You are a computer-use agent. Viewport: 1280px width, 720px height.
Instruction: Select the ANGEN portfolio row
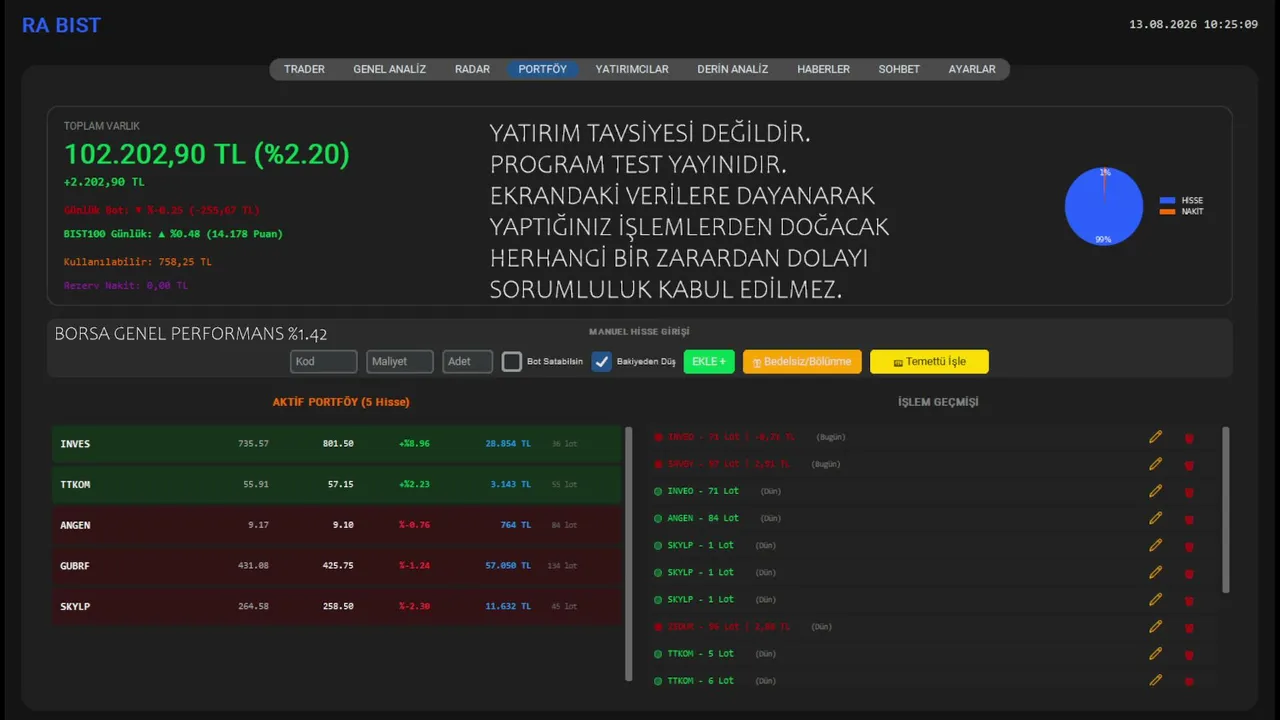click(336, 525)
